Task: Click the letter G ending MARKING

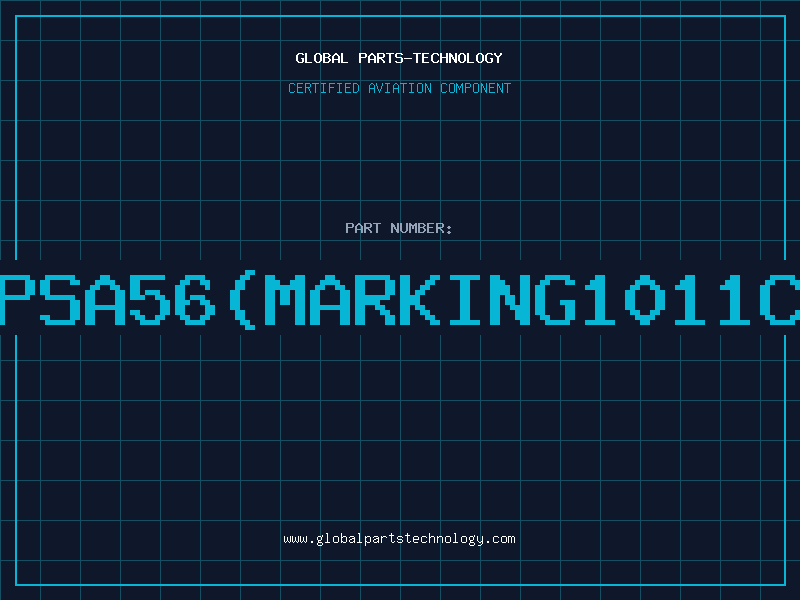Action: 556,299
